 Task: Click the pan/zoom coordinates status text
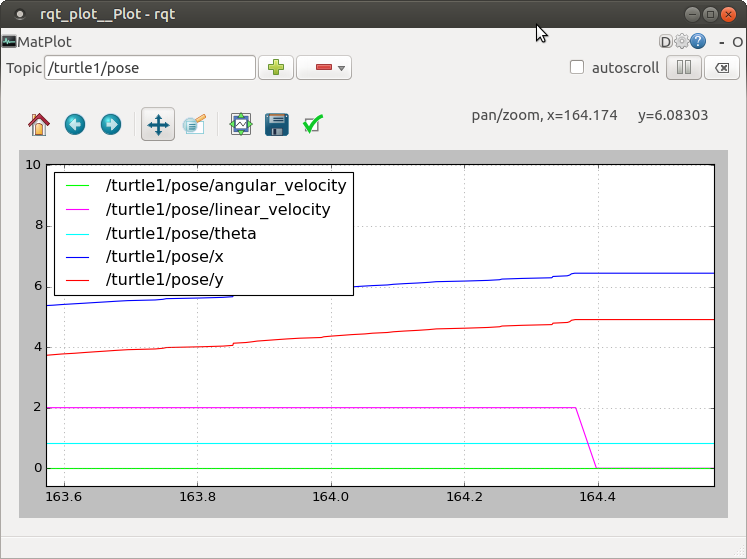[590, 115]
